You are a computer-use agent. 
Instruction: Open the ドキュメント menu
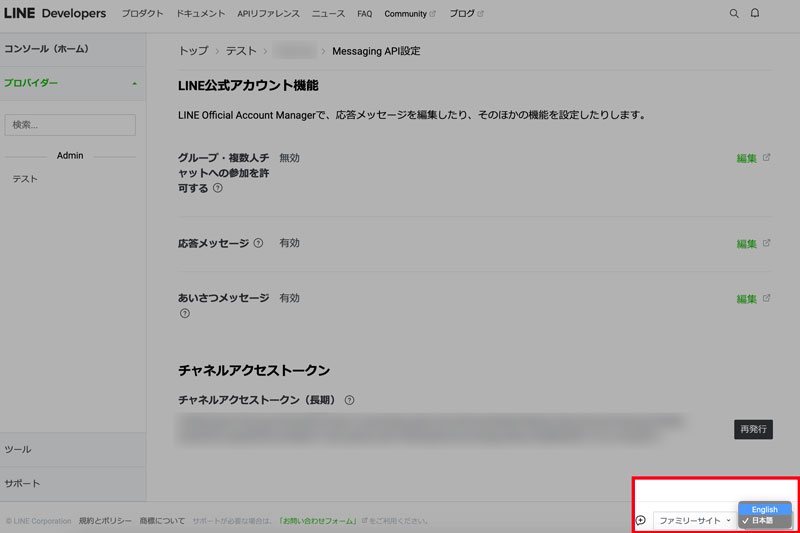(x=201, y=14)
